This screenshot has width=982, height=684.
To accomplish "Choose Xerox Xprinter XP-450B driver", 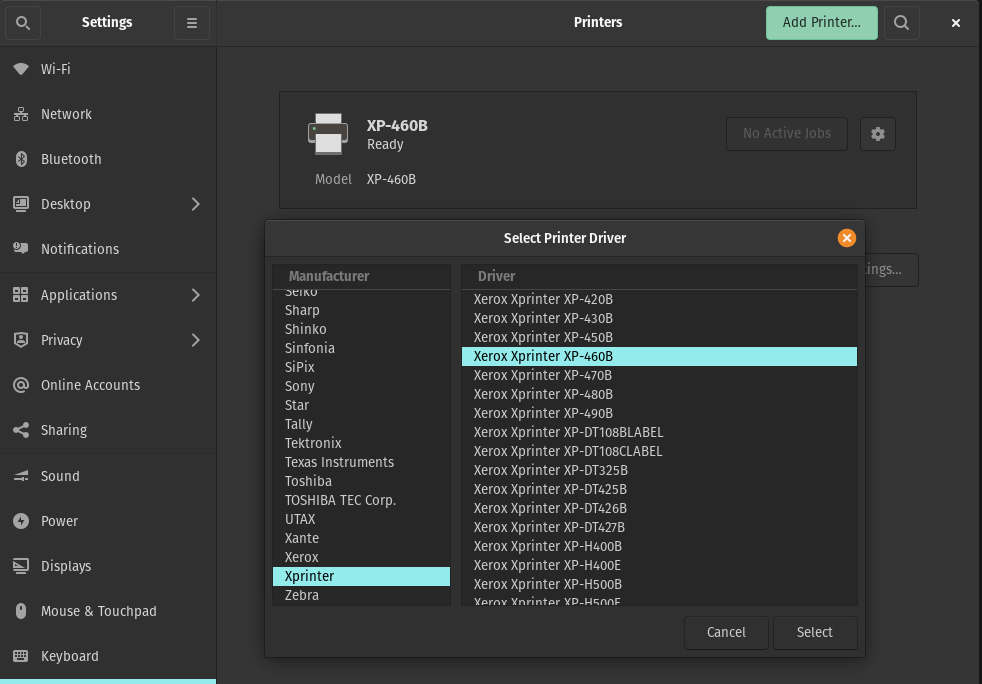I will pos(659,338).
